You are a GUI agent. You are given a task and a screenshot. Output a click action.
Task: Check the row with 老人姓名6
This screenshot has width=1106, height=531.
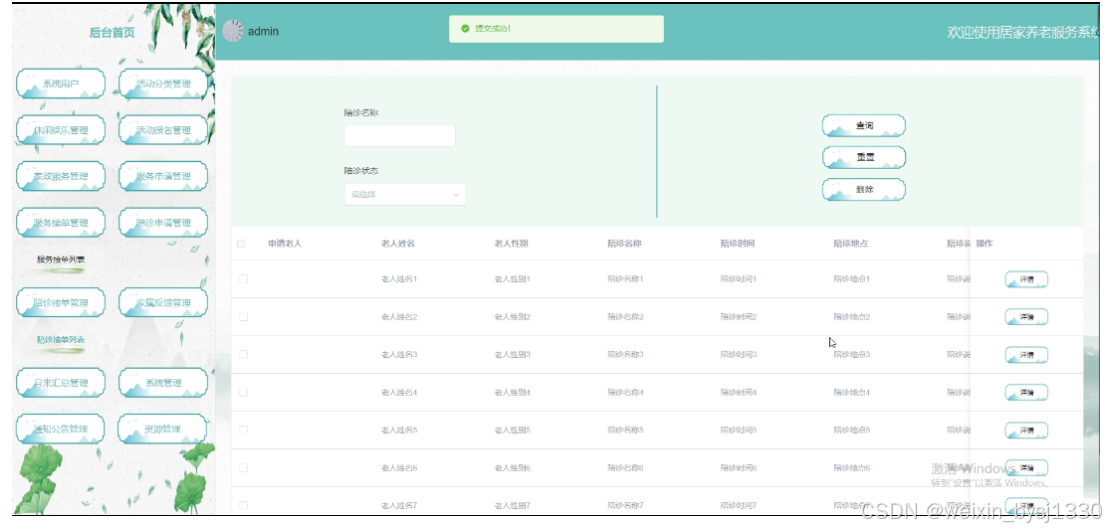click(x=243, y=468)
